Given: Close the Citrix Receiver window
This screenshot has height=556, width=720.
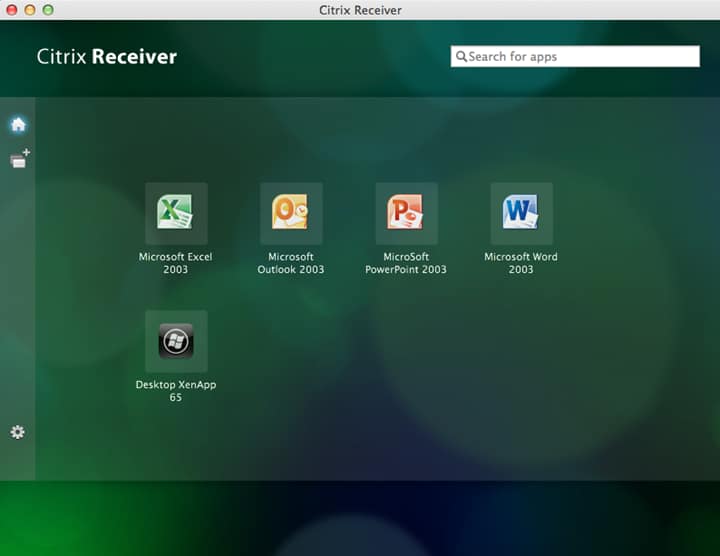Looking at the screenshot, I should point(12,10).
